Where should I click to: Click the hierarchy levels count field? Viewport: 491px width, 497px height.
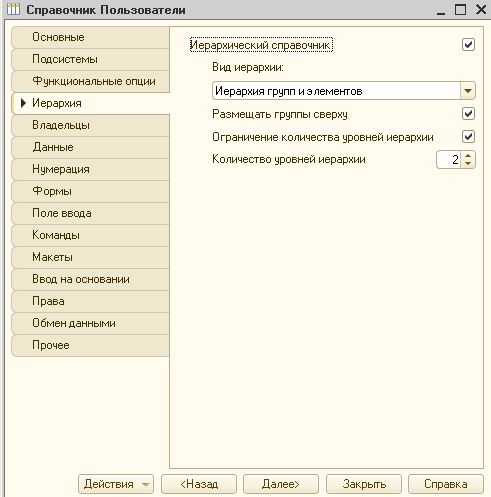449,160
